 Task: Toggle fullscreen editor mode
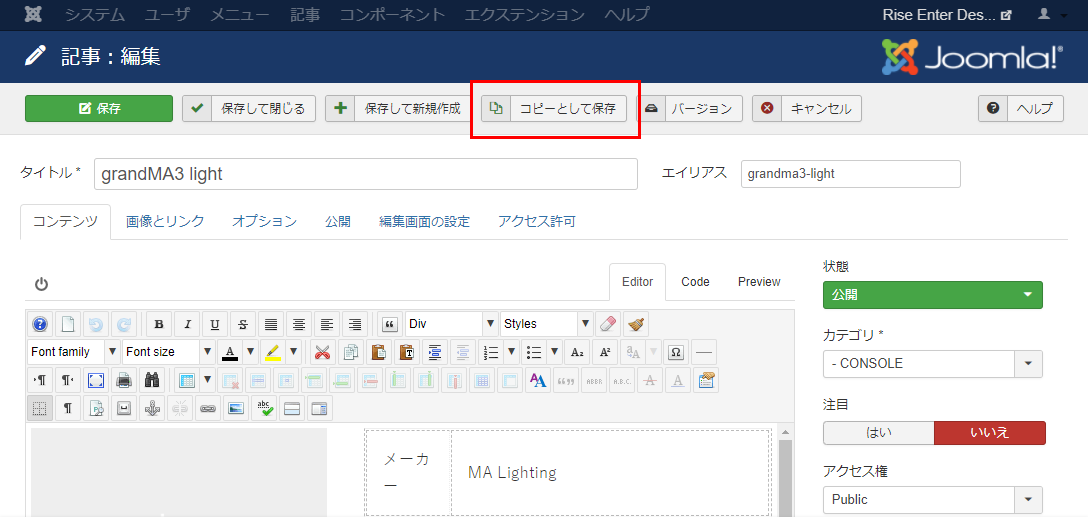96,380
